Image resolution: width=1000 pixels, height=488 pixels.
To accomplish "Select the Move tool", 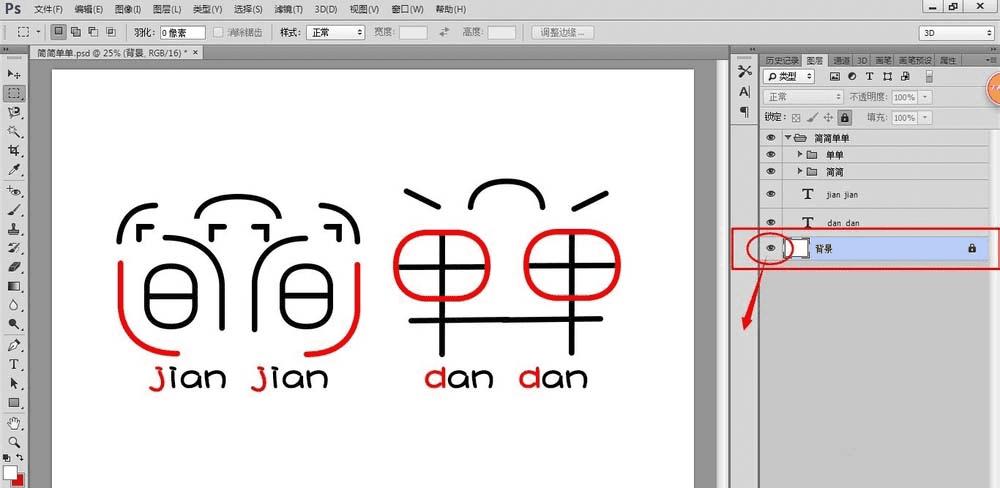I will click(x=13, y=75).
